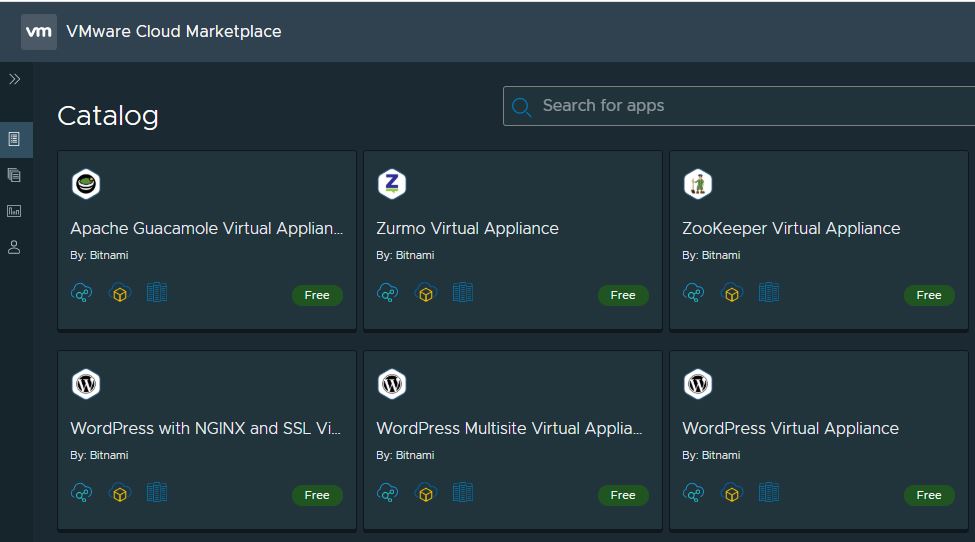The image size is (975, 542).
Task: Click the ZooKeeper app logo
Action: (697, 184)
